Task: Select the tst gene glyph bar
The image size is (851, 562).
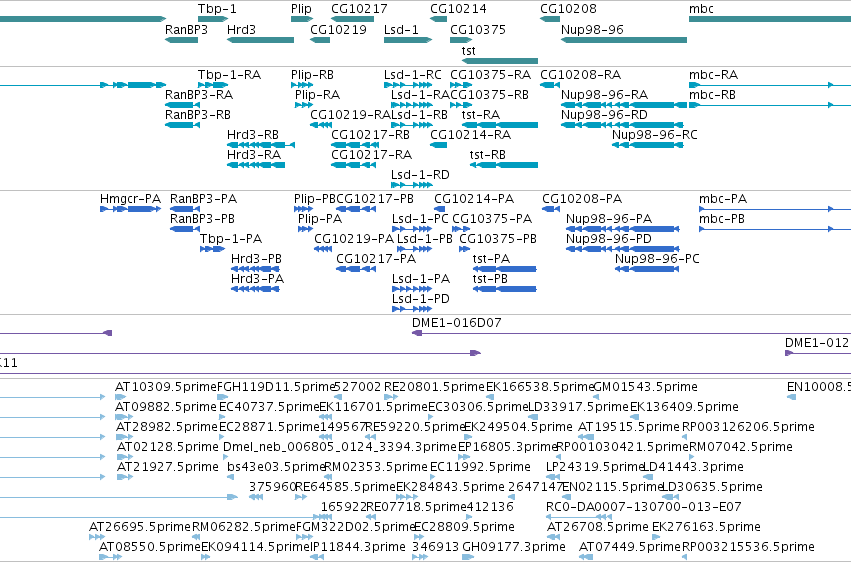Action: tap(499, 61)
